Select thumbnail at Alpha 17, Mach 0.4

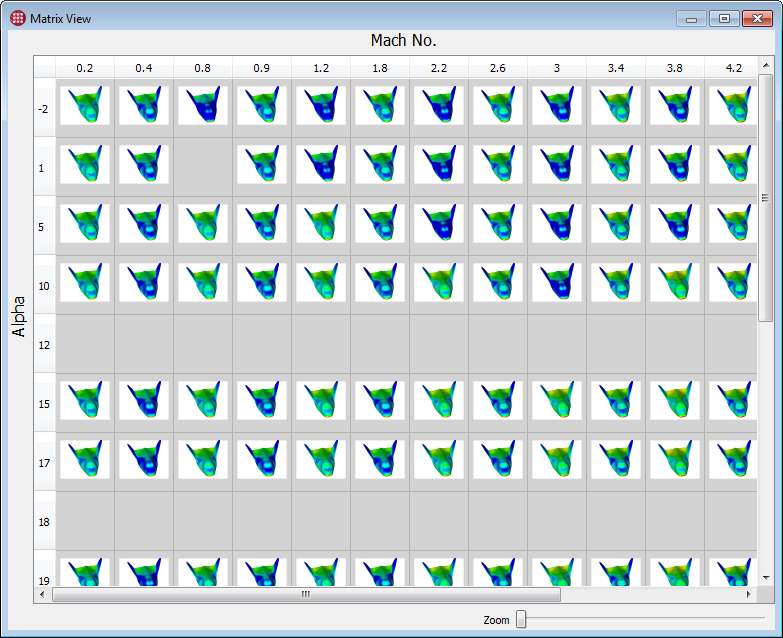coord(144,459)
